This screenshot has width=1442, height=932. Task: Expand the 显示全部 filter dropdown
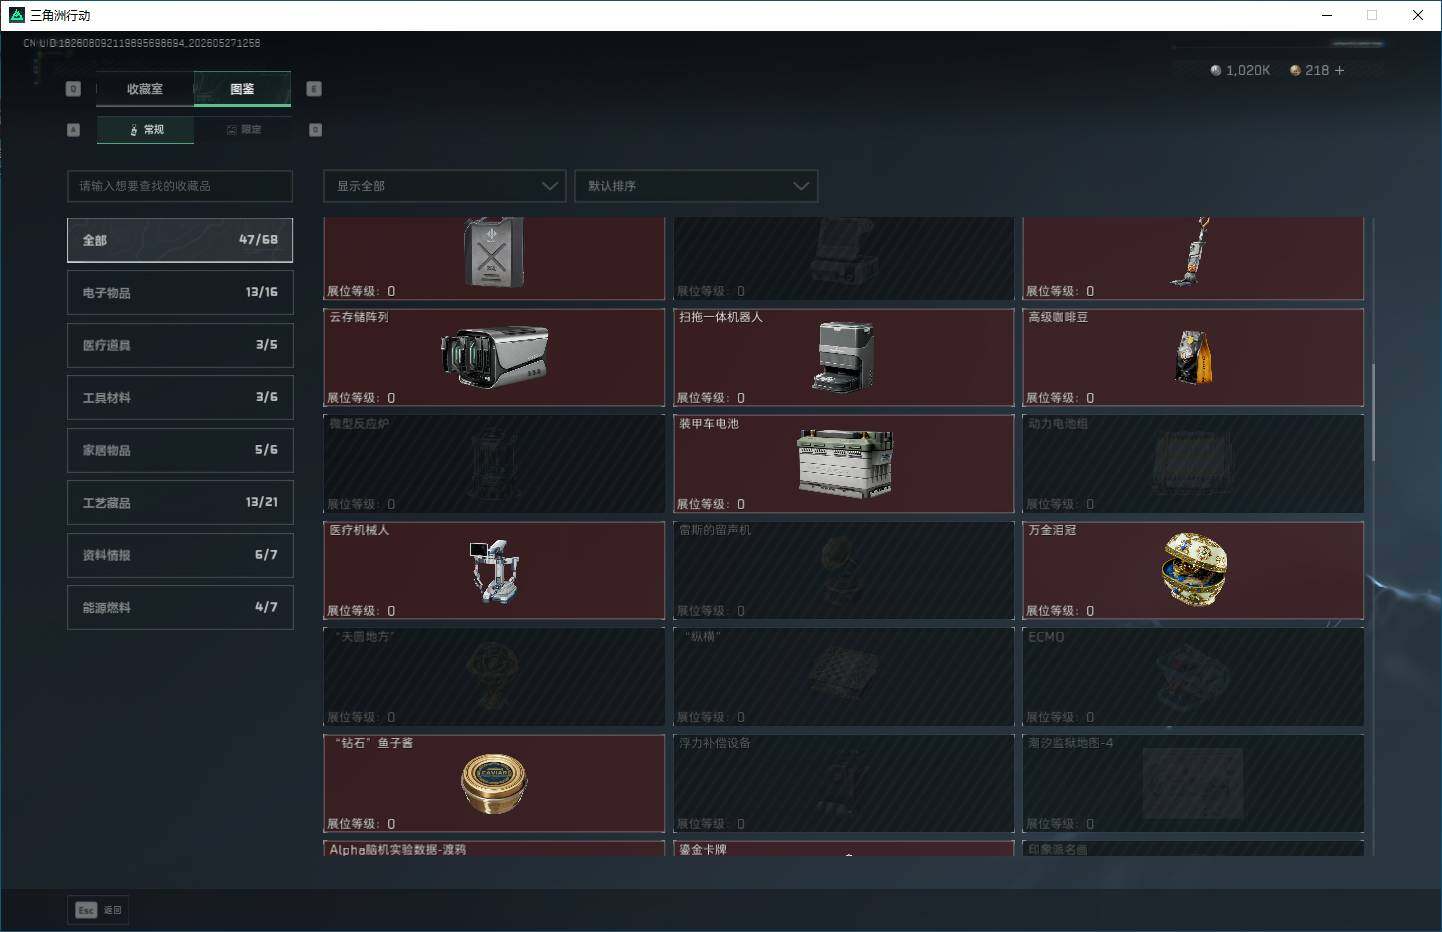click(445, 186)
